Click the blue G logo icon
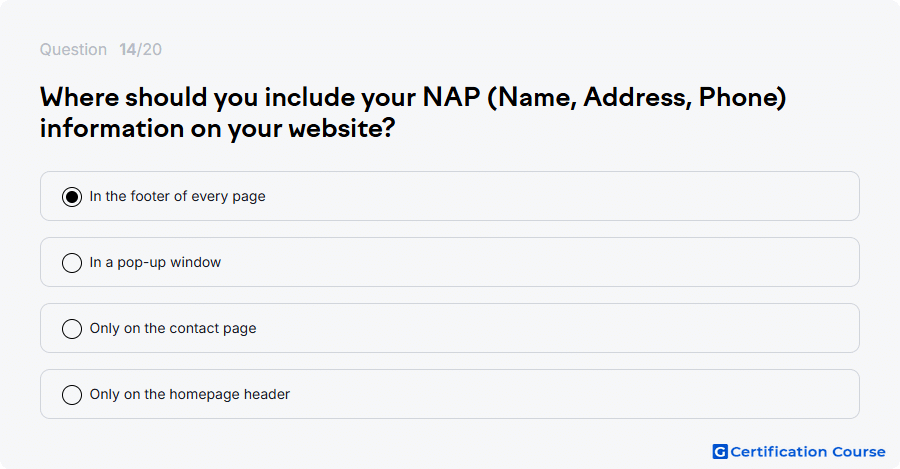900x469 pixels. point(720,452)
